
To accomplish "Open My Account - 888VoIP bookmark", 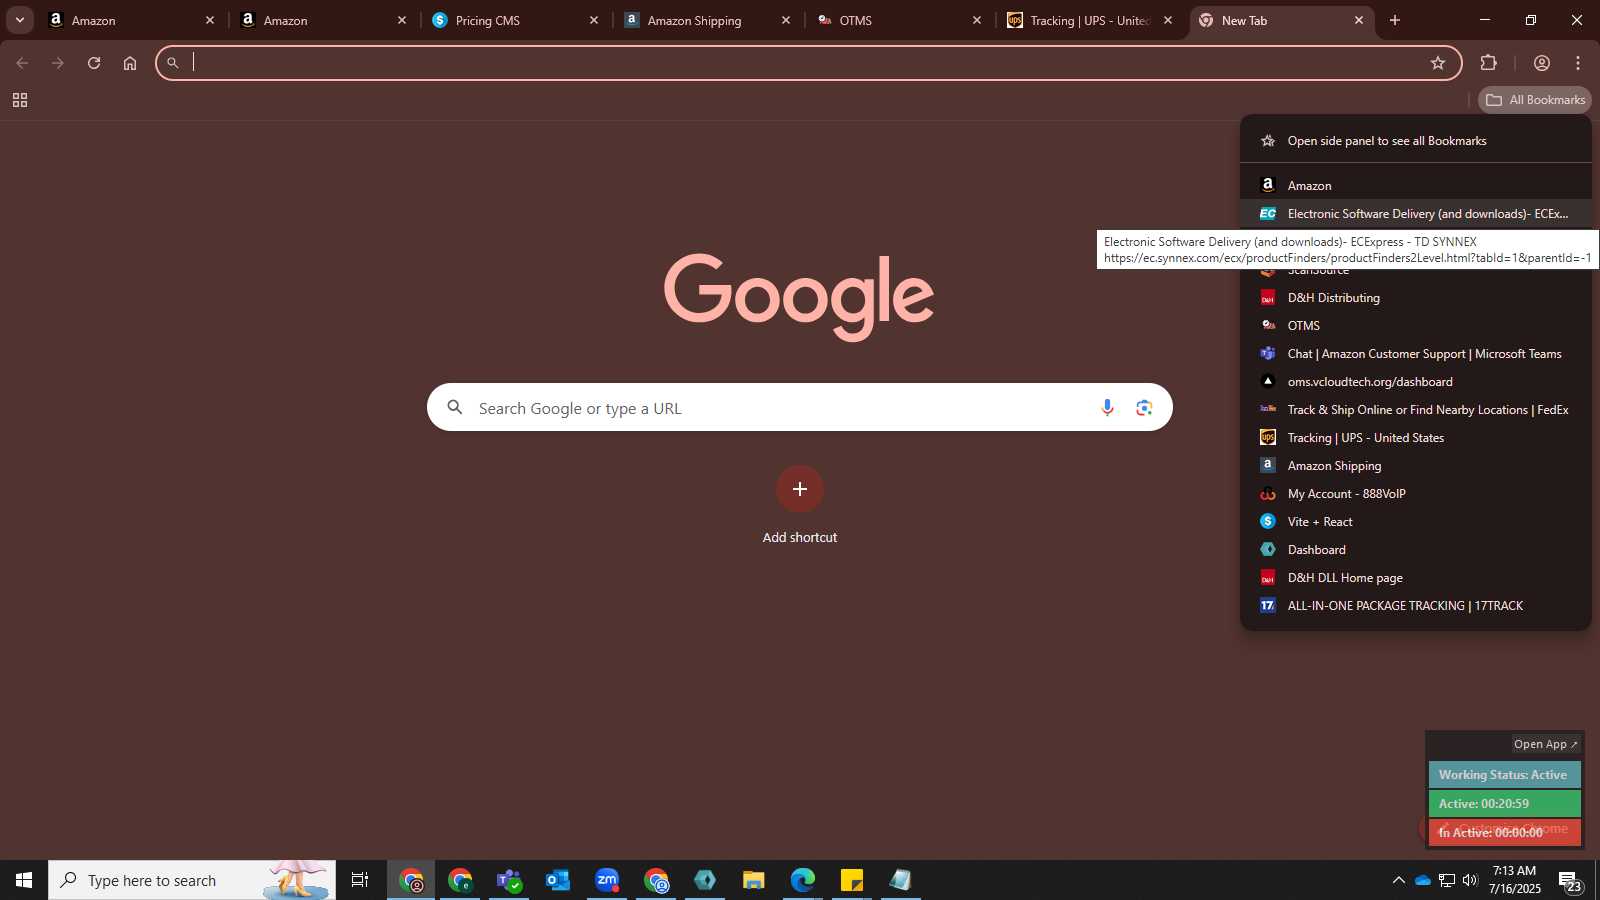I will 1415,494.
